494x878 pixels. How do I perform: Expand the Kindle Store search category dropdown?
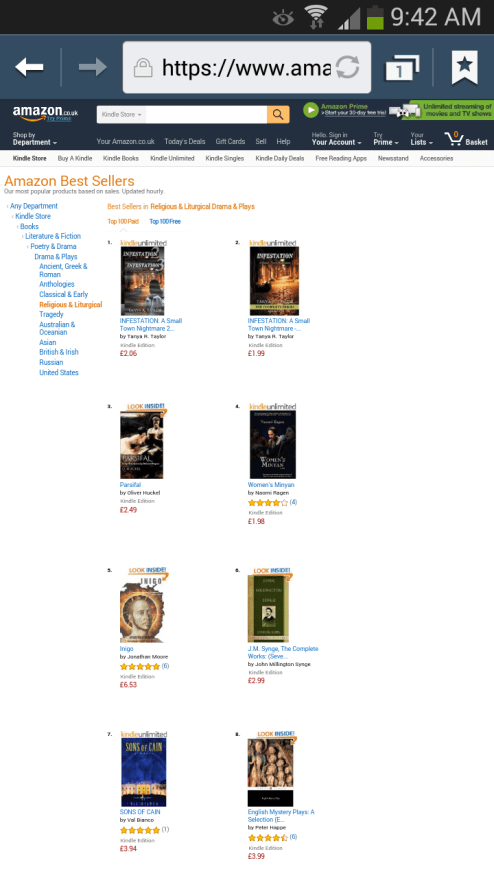122,114
